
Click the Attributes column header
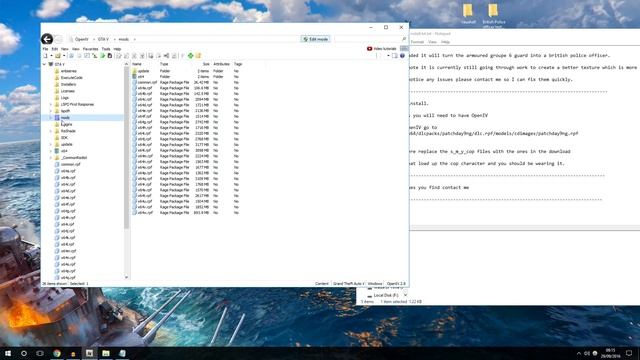click(x=222, y=64)
